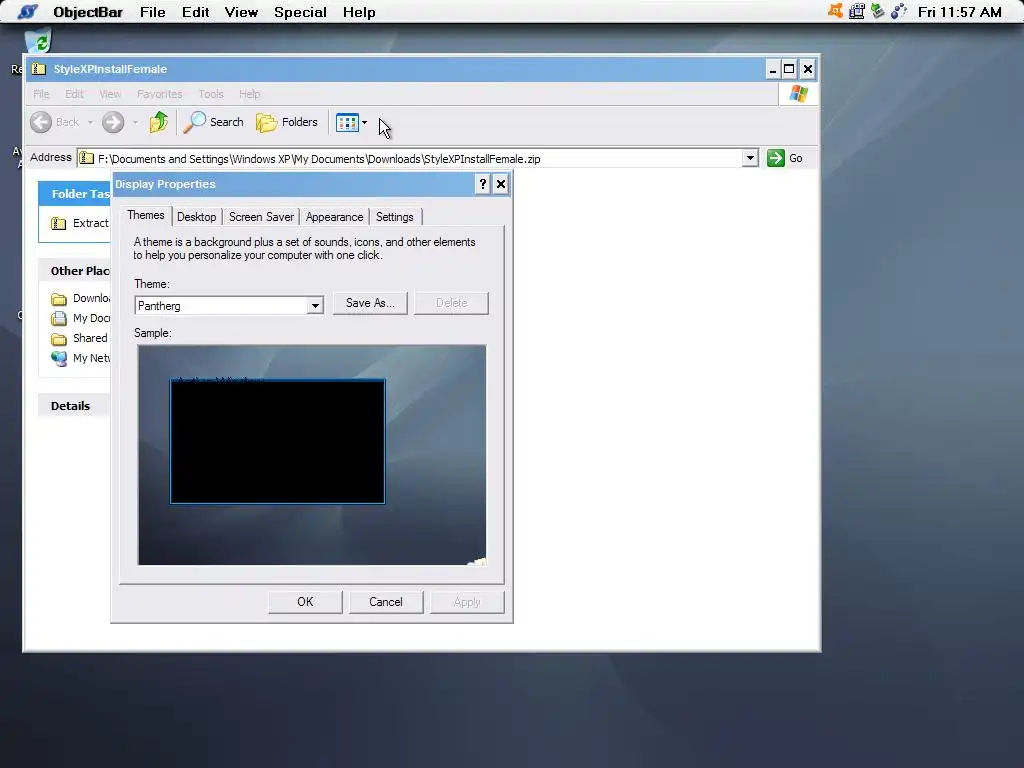Open My Documents link in Other Places
The width and height of the screenshot is (1024, 768).
coord(80,318)
